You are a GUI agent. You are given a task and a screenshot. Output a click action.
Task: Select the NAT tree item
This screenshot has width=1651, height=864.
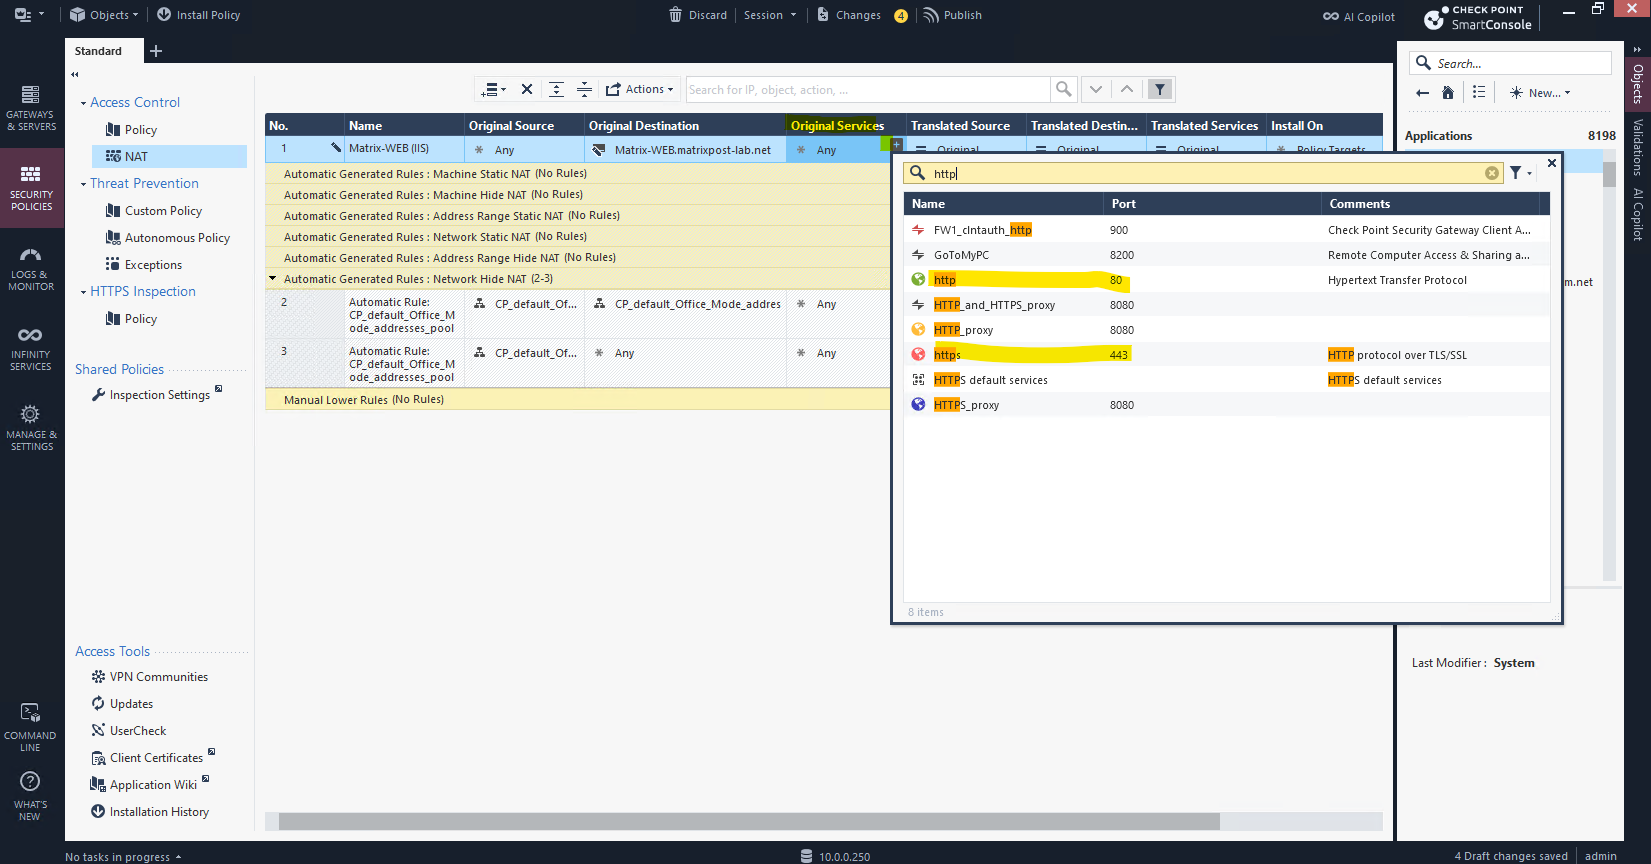(x=136, y=157)
